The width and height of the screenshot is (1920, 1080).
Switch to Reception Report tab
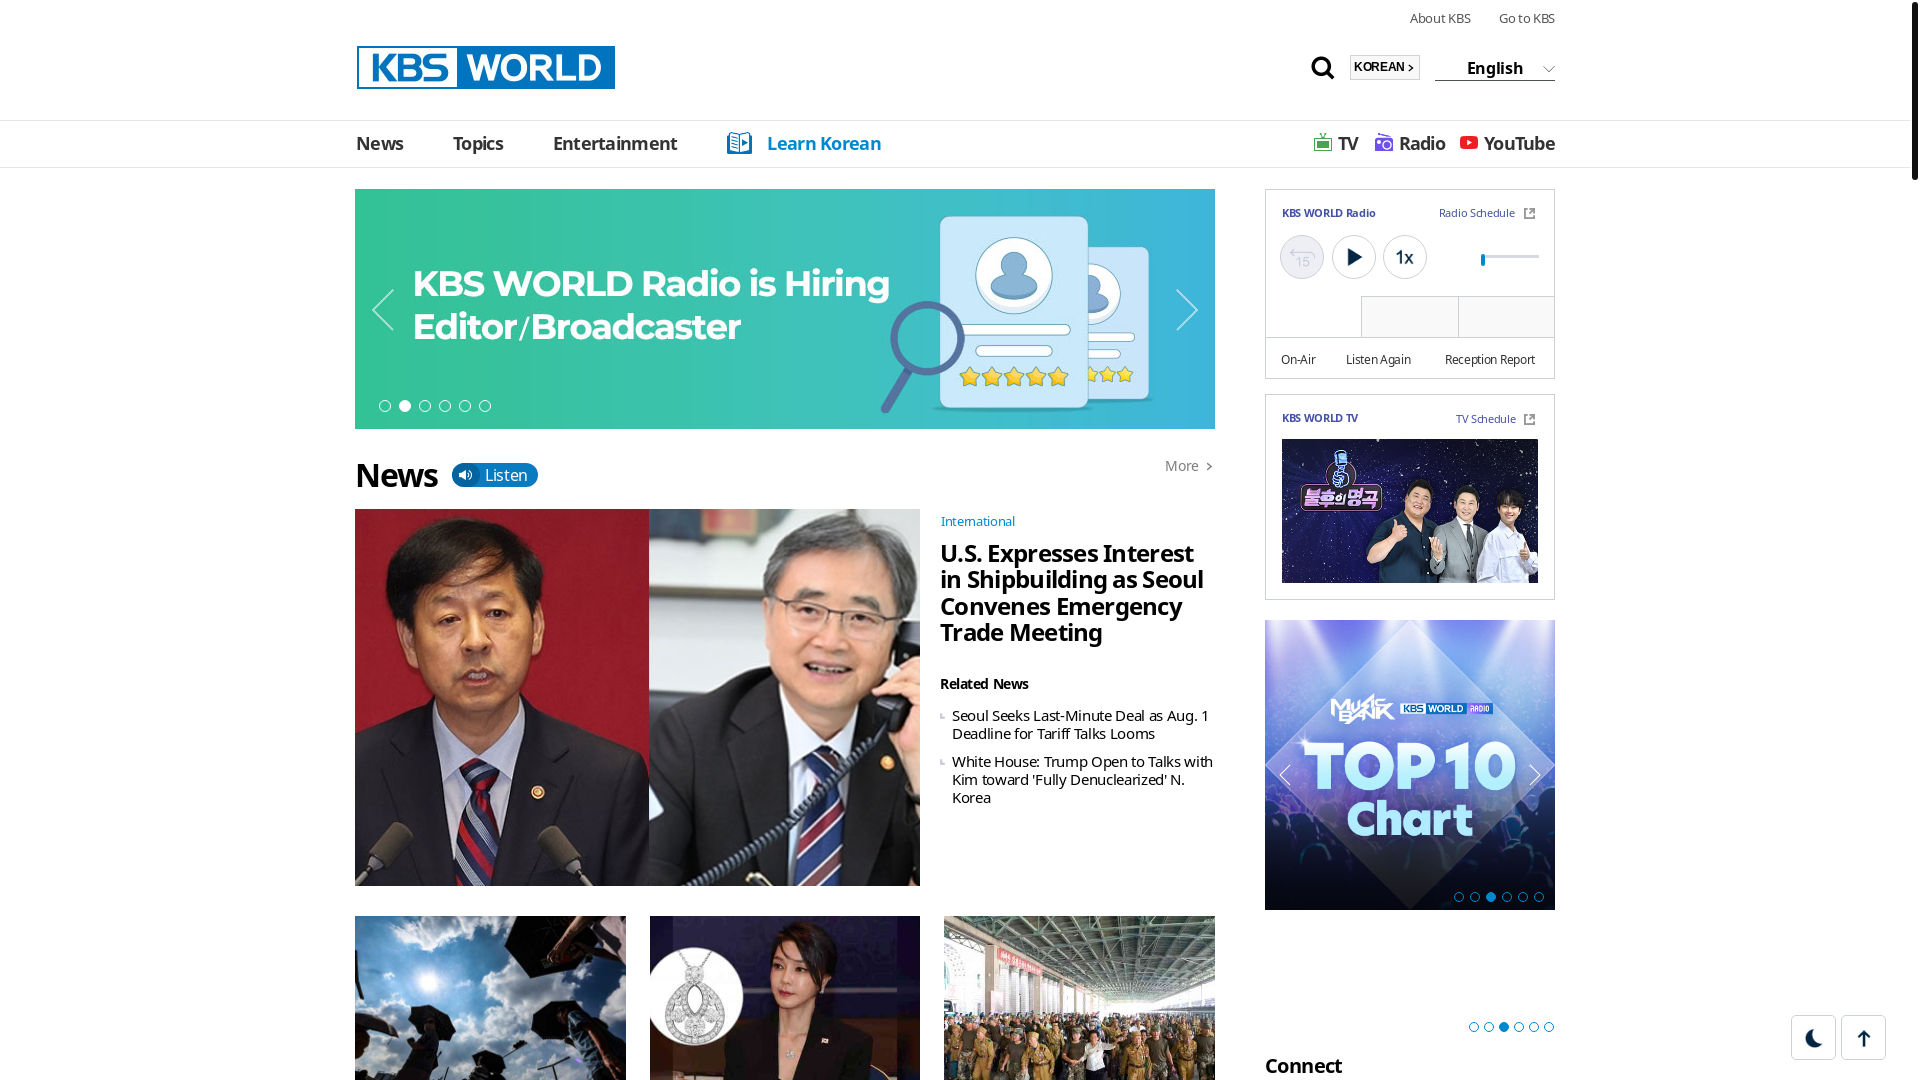pos(1490,359)
